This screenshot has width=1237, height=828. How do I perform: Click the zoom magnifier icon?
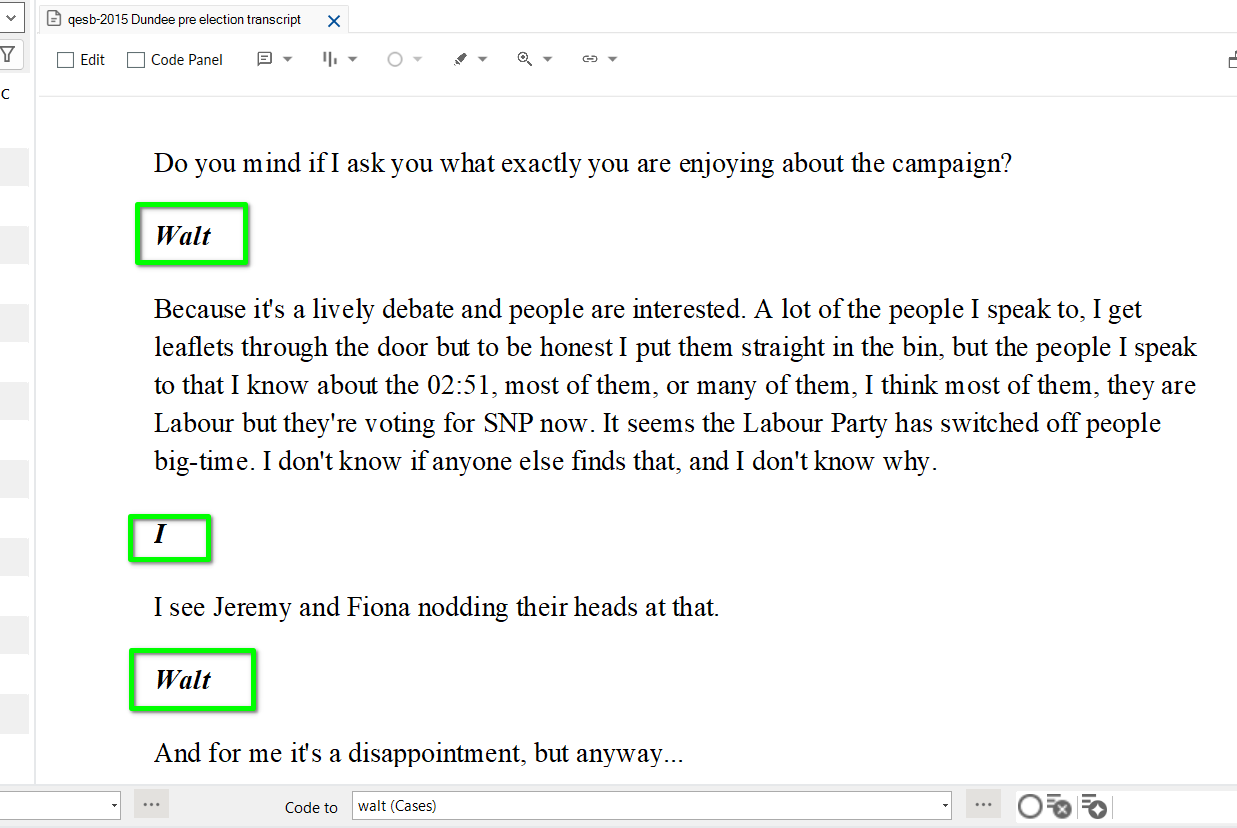click(x=524, y=59)
